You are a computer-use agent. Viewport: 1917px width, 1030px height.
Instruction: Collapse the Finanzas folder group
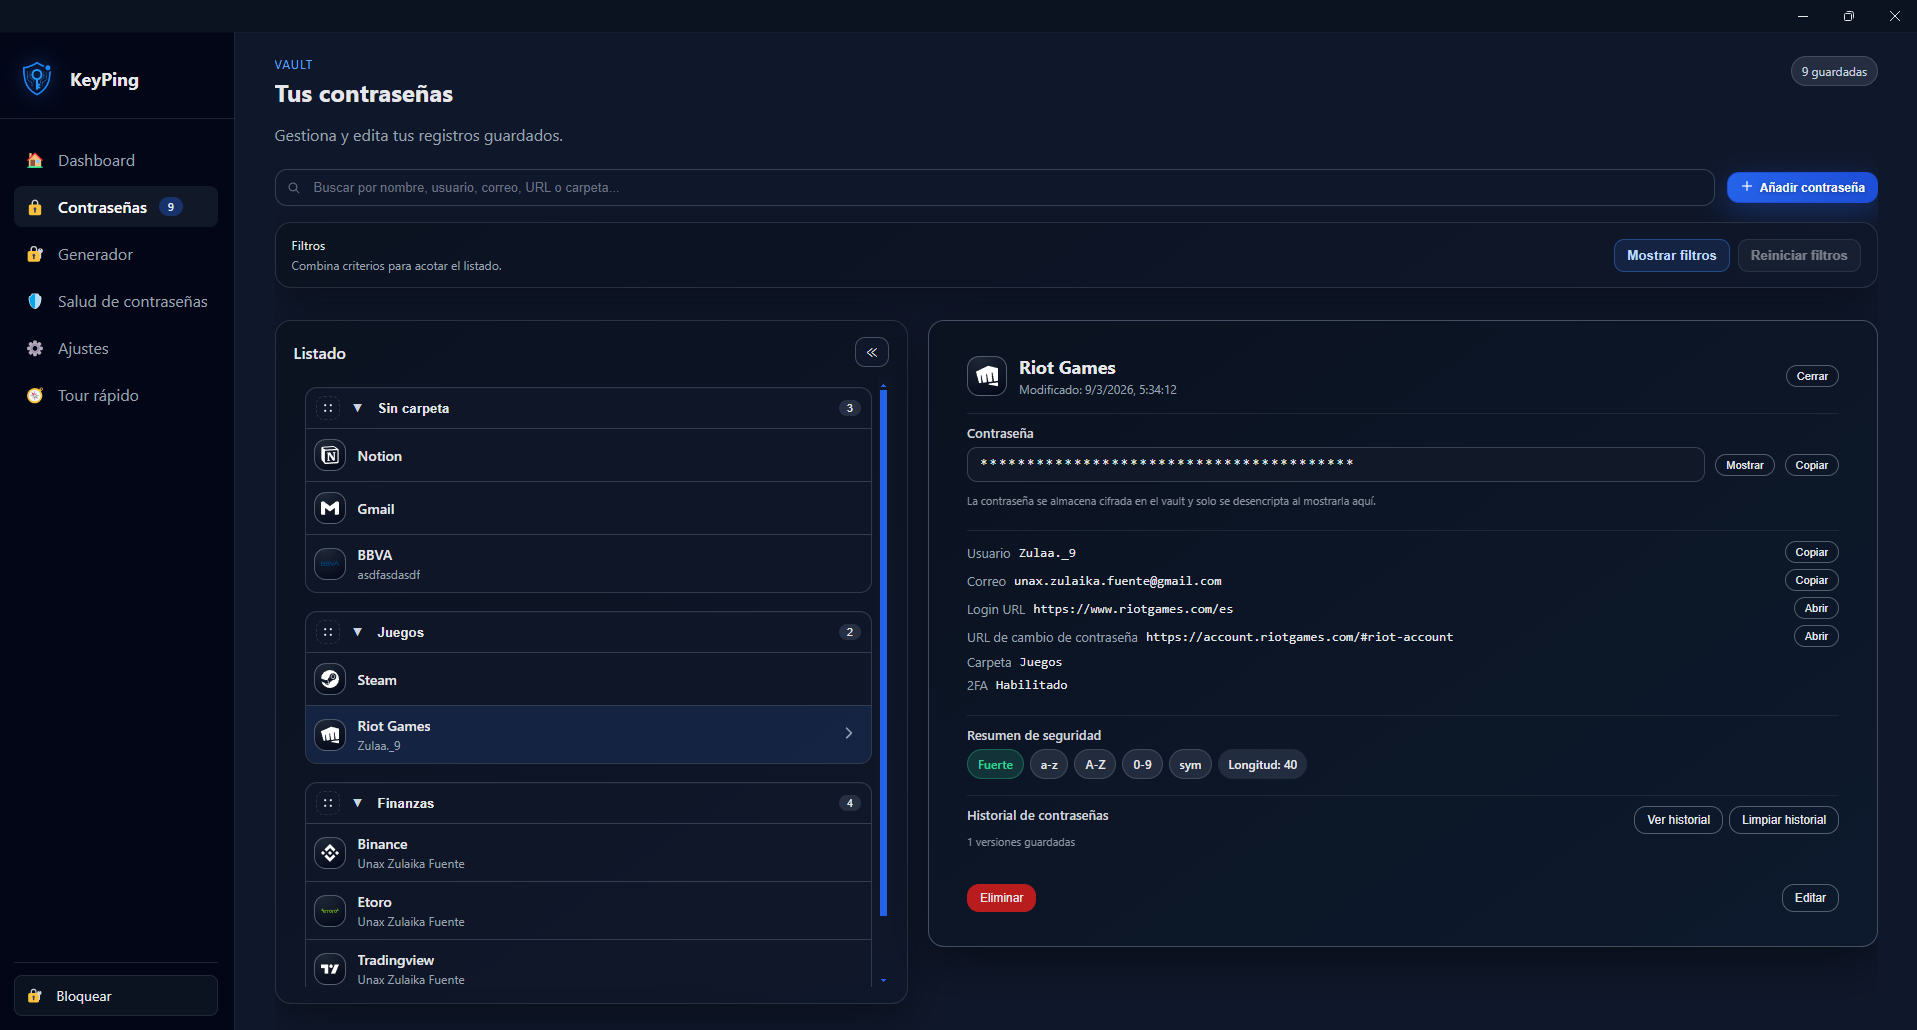coord(359,802)
